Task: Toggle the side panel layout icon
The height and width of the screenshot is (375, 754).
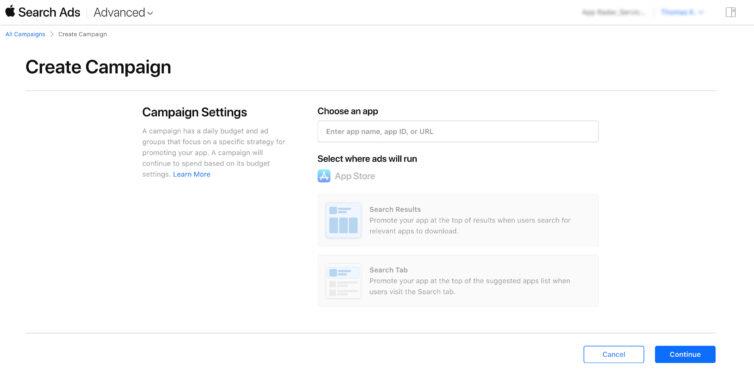Action: pyautogui.click(x=730, y=12)
